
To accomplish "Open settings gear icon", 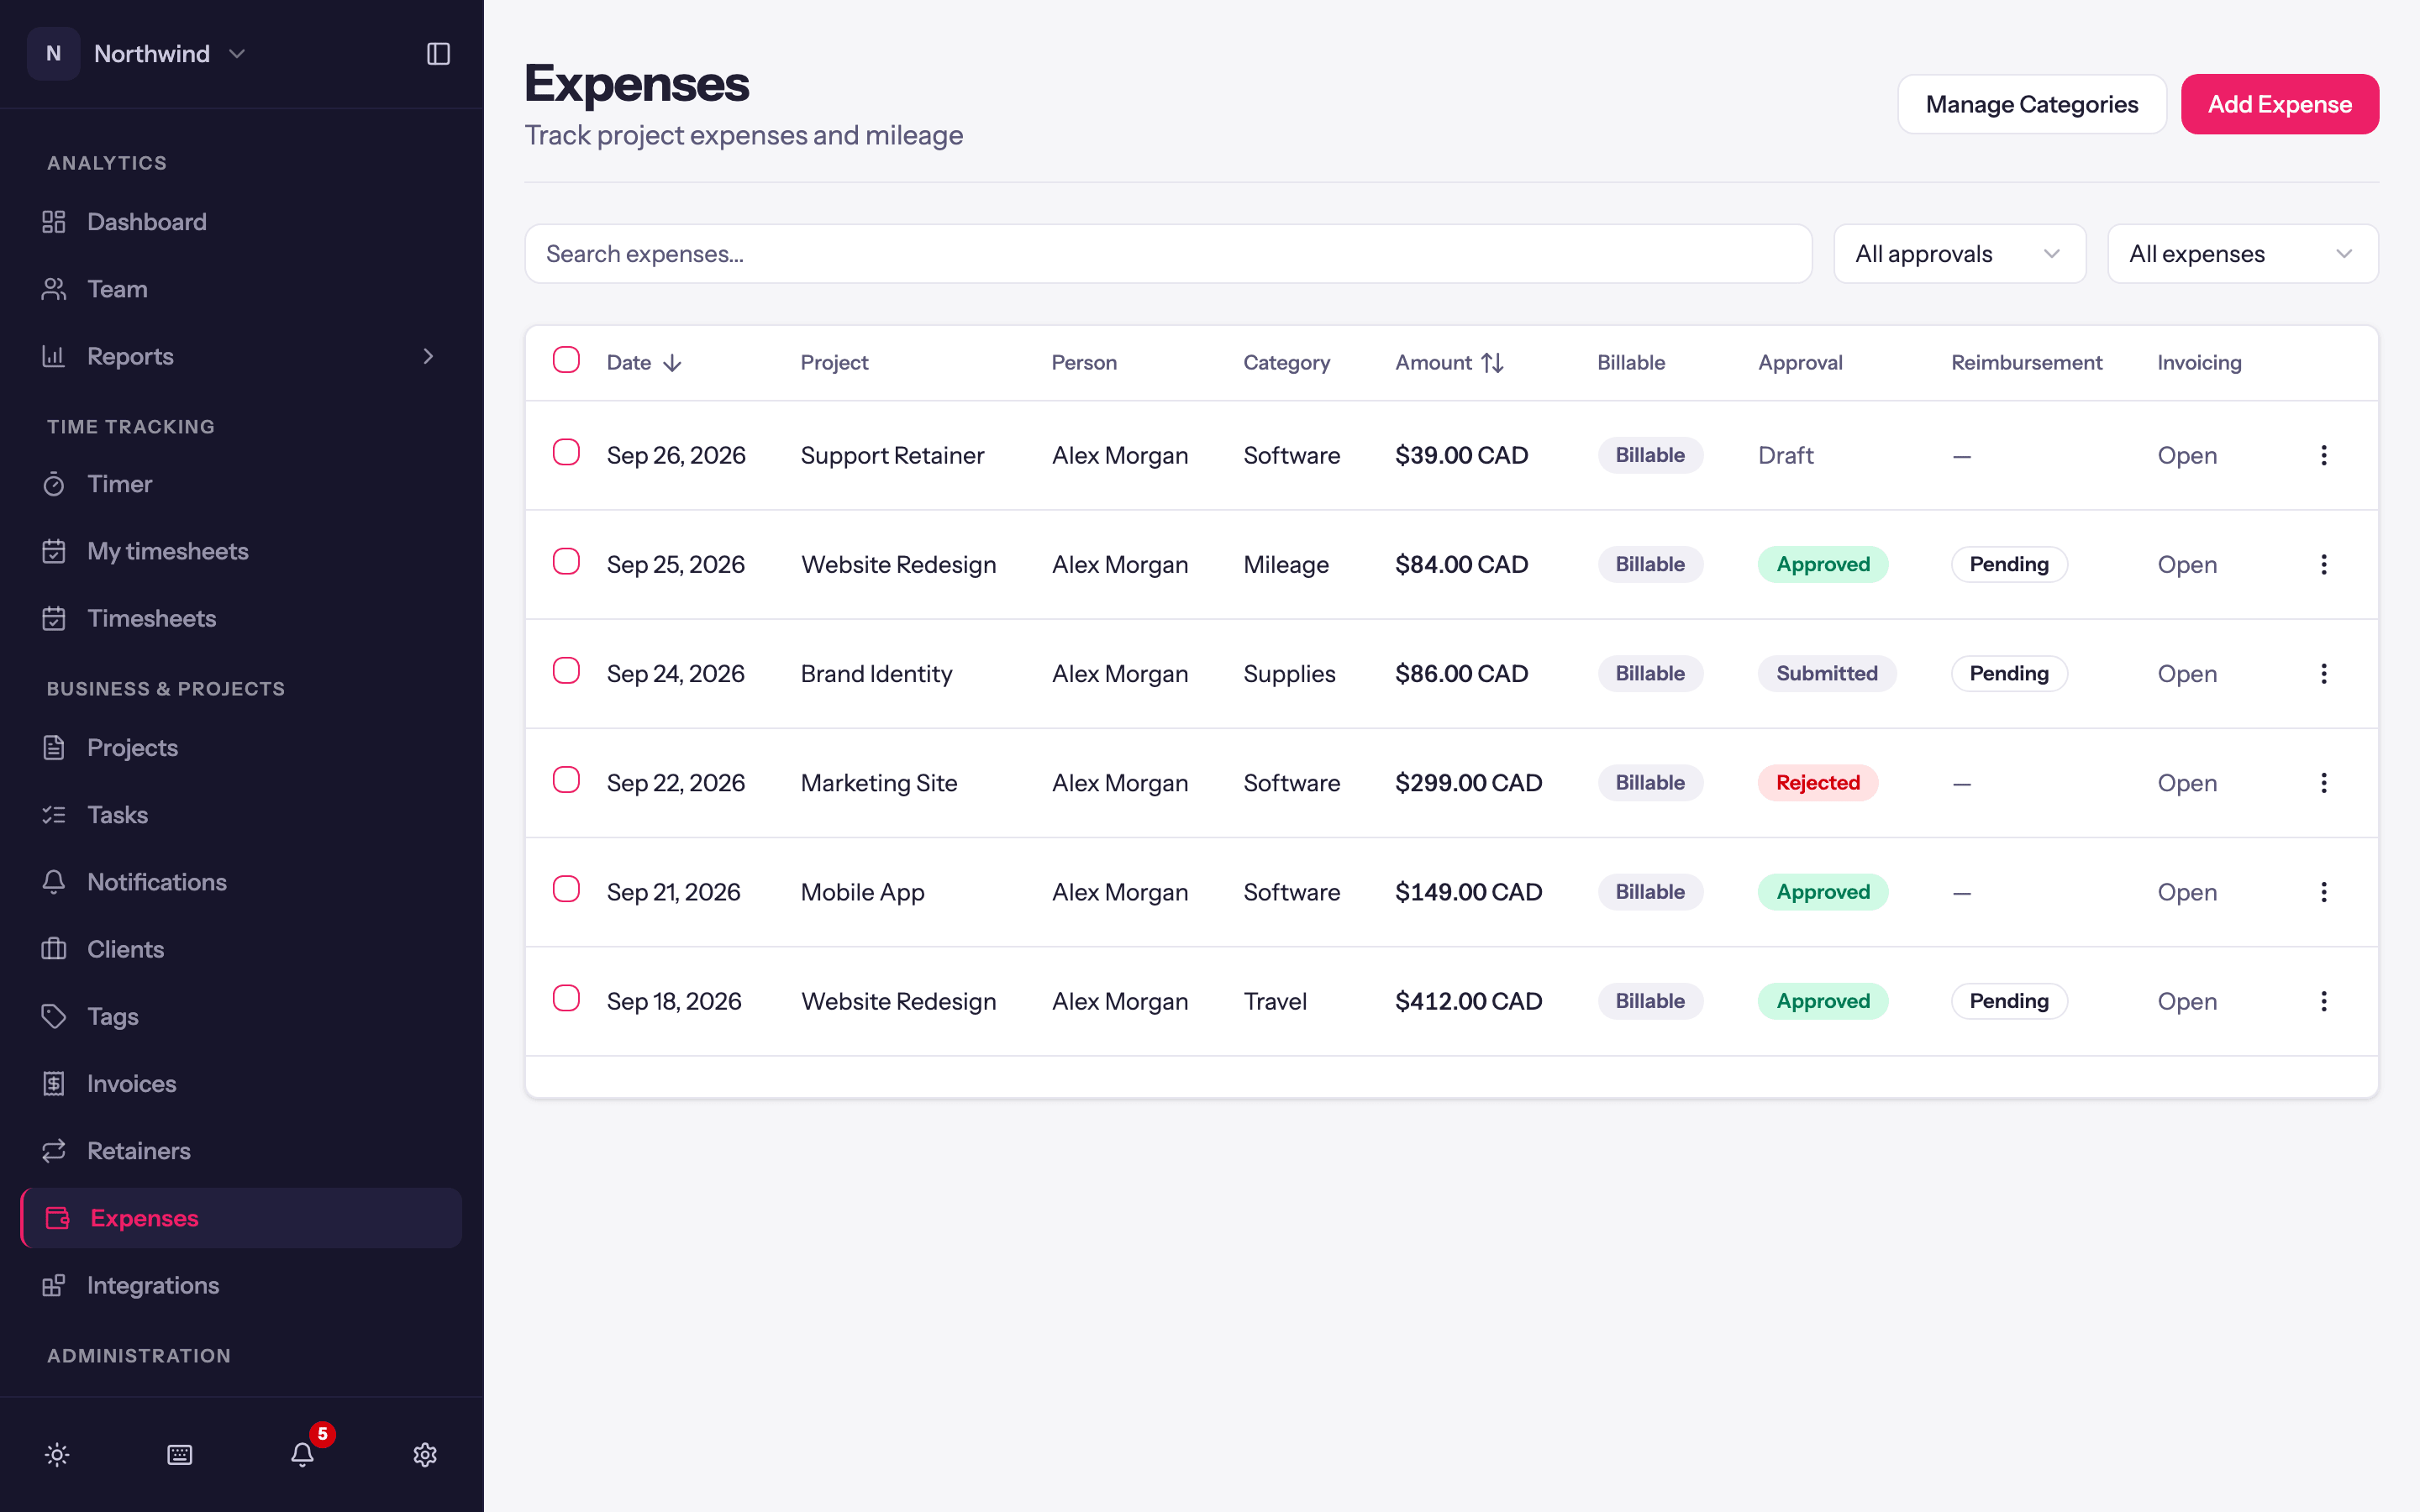I will click(x=425, y=1455).
